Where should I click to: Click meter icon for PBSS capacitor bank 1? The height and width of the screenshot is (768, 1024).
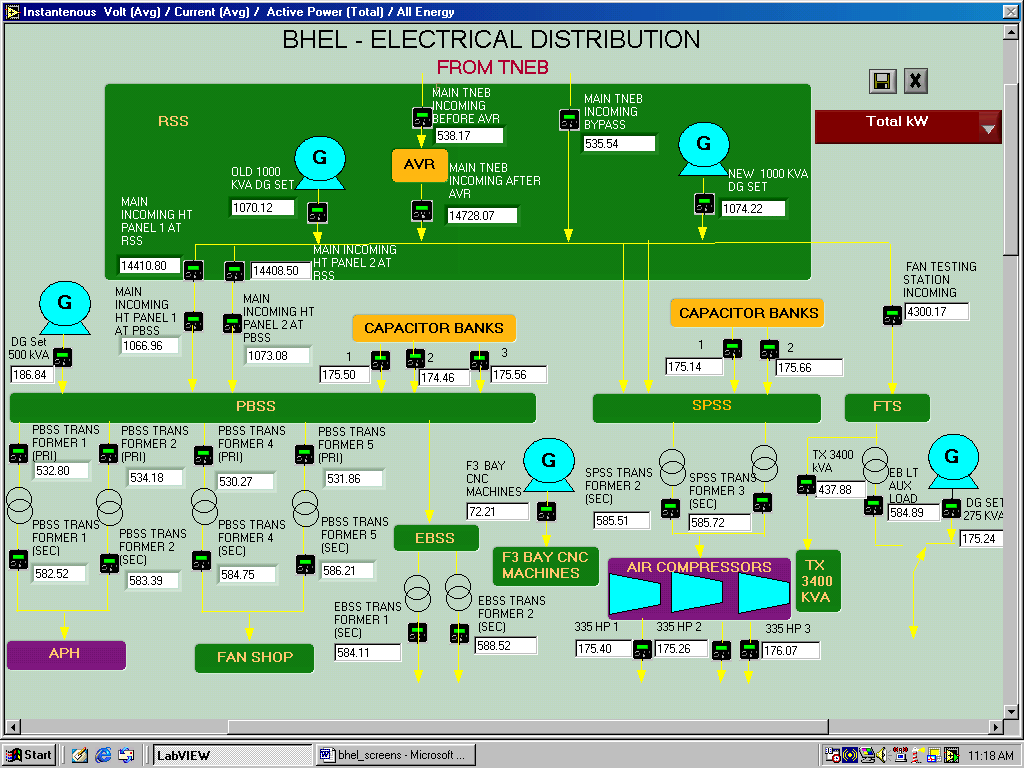(x=380, y=360)
